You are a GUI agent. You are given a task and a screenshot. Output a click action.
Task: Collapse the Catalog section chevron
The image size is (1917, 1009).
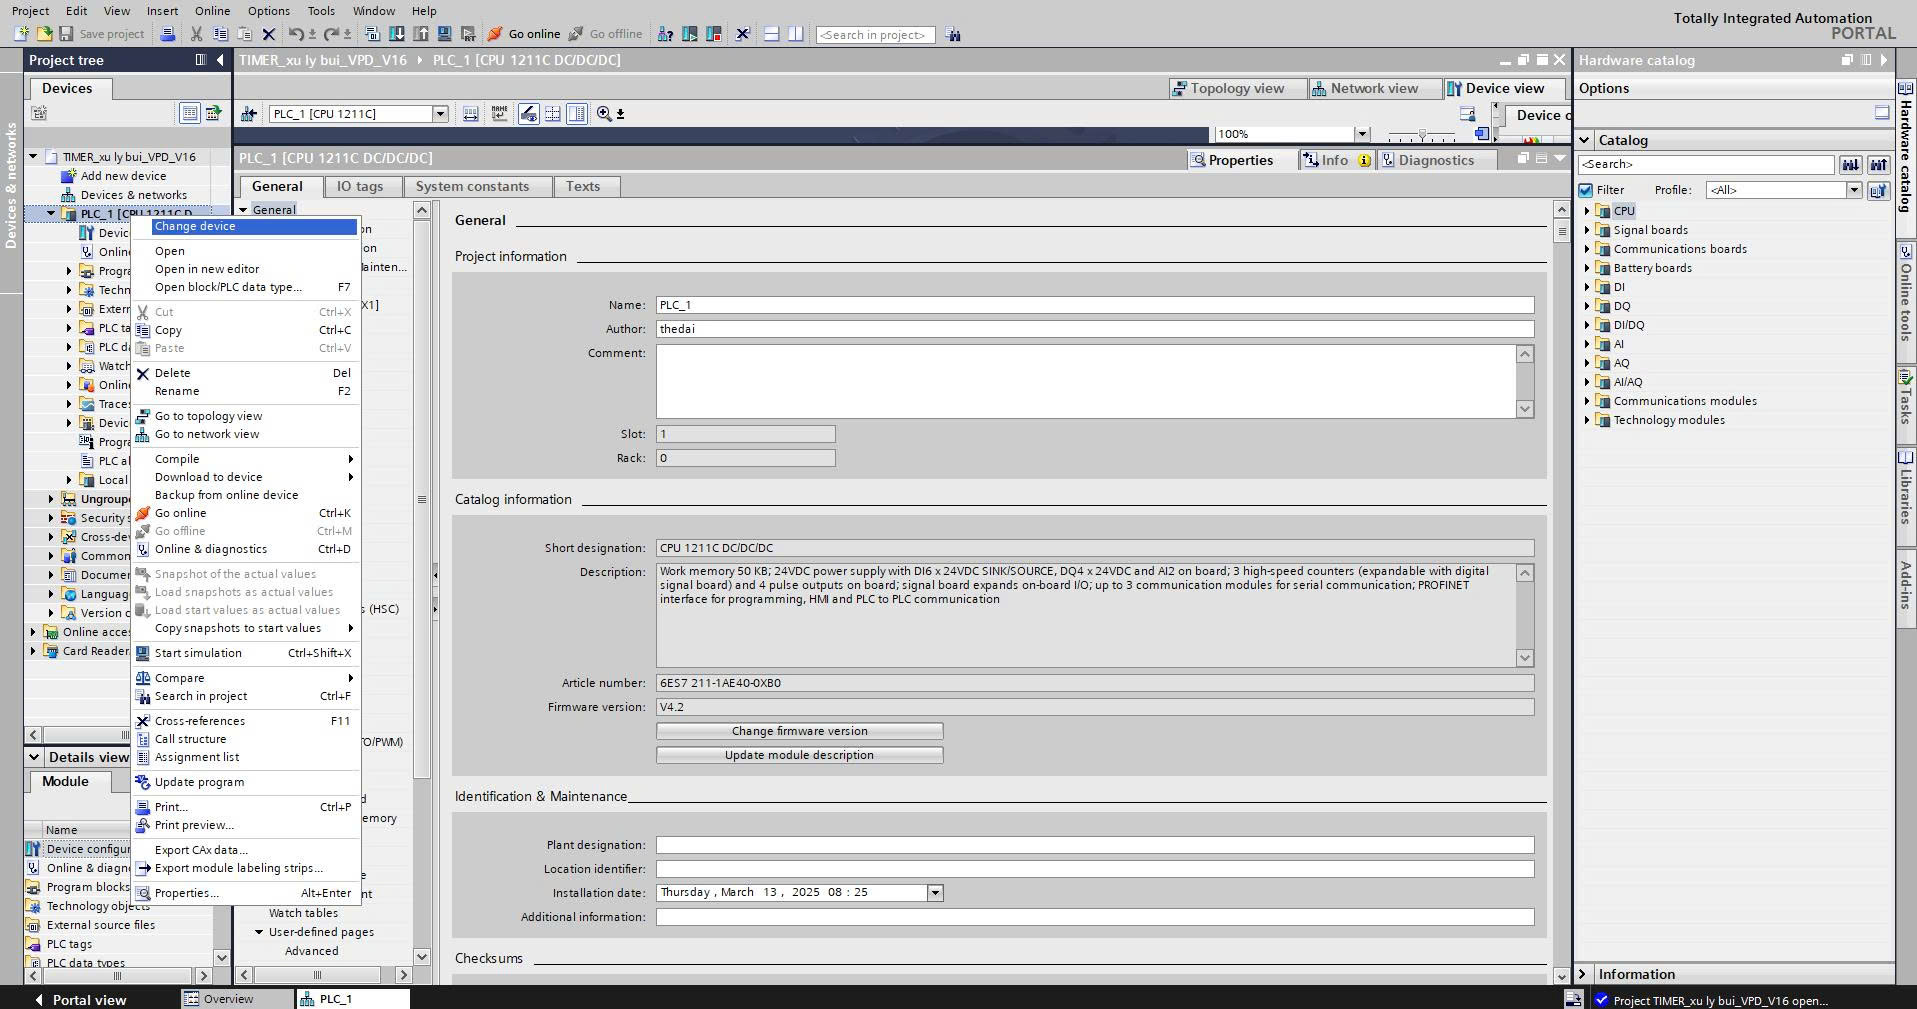[1585, 140]
